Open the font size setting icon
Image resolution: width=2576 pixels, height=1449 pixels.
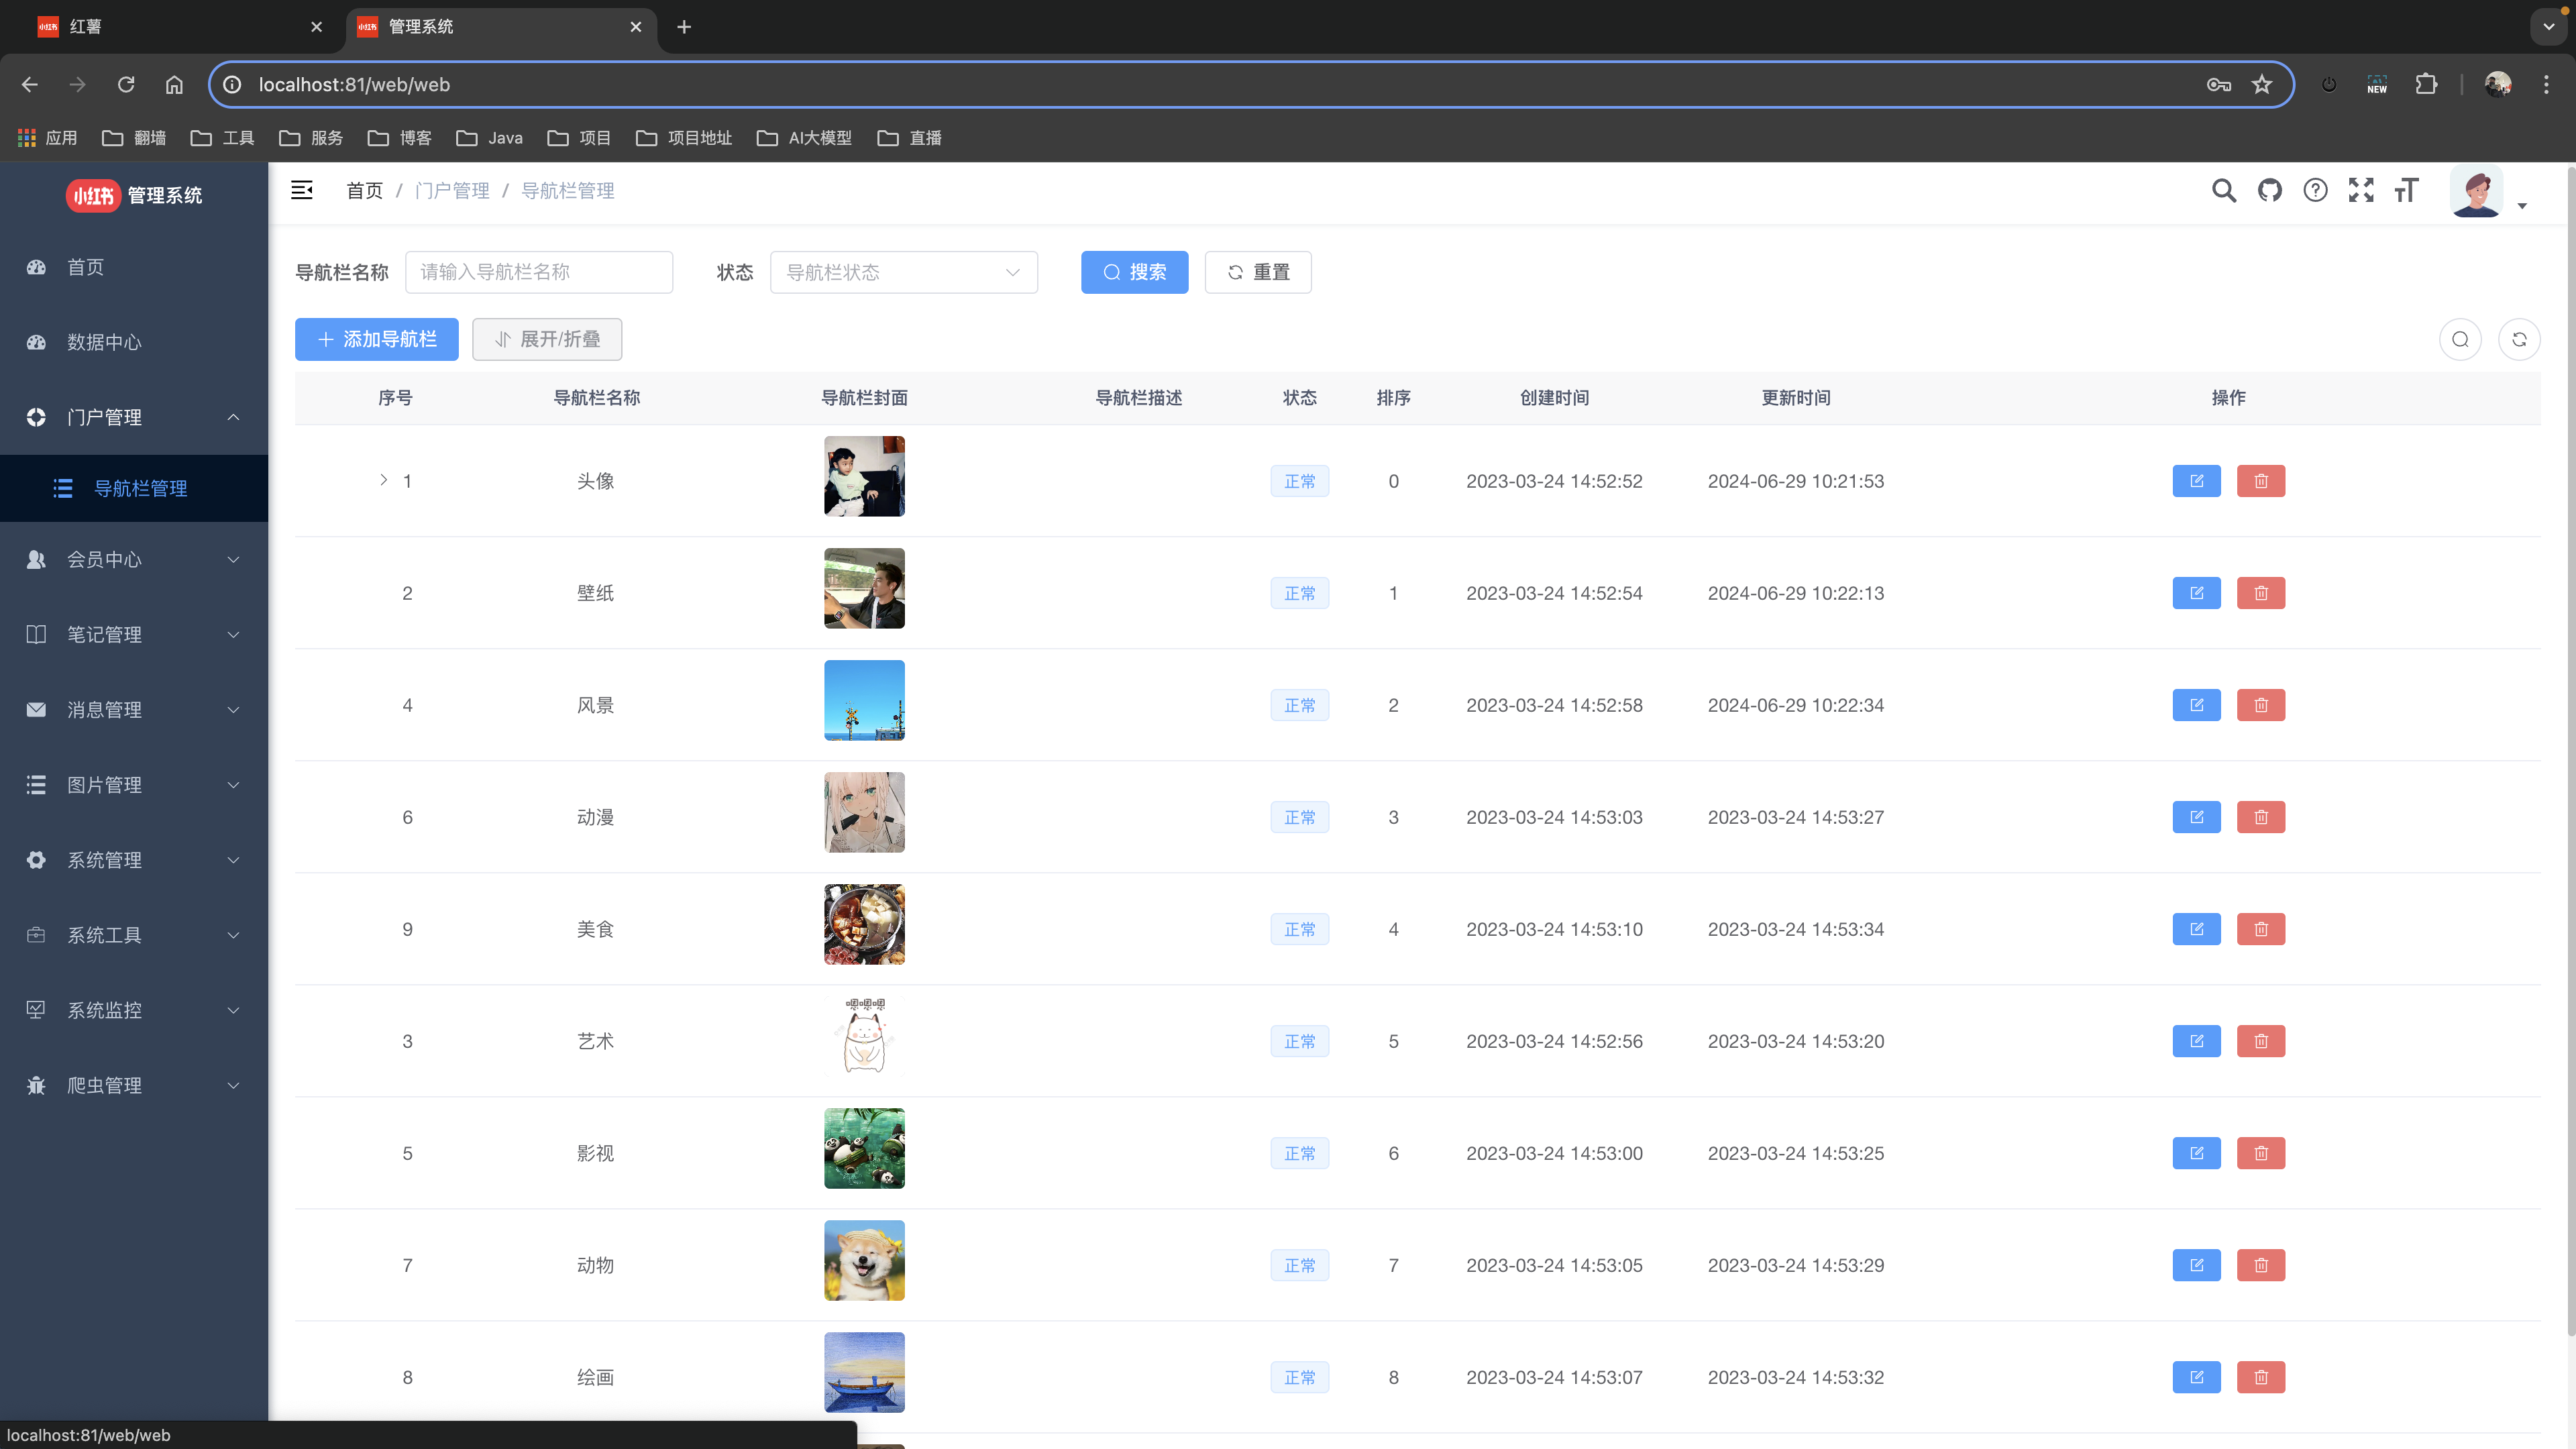[2406, 190]
